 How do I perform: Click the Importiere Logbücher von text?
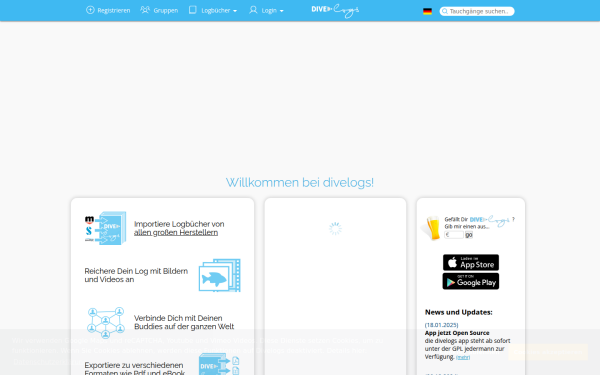(x=179, y=224)
